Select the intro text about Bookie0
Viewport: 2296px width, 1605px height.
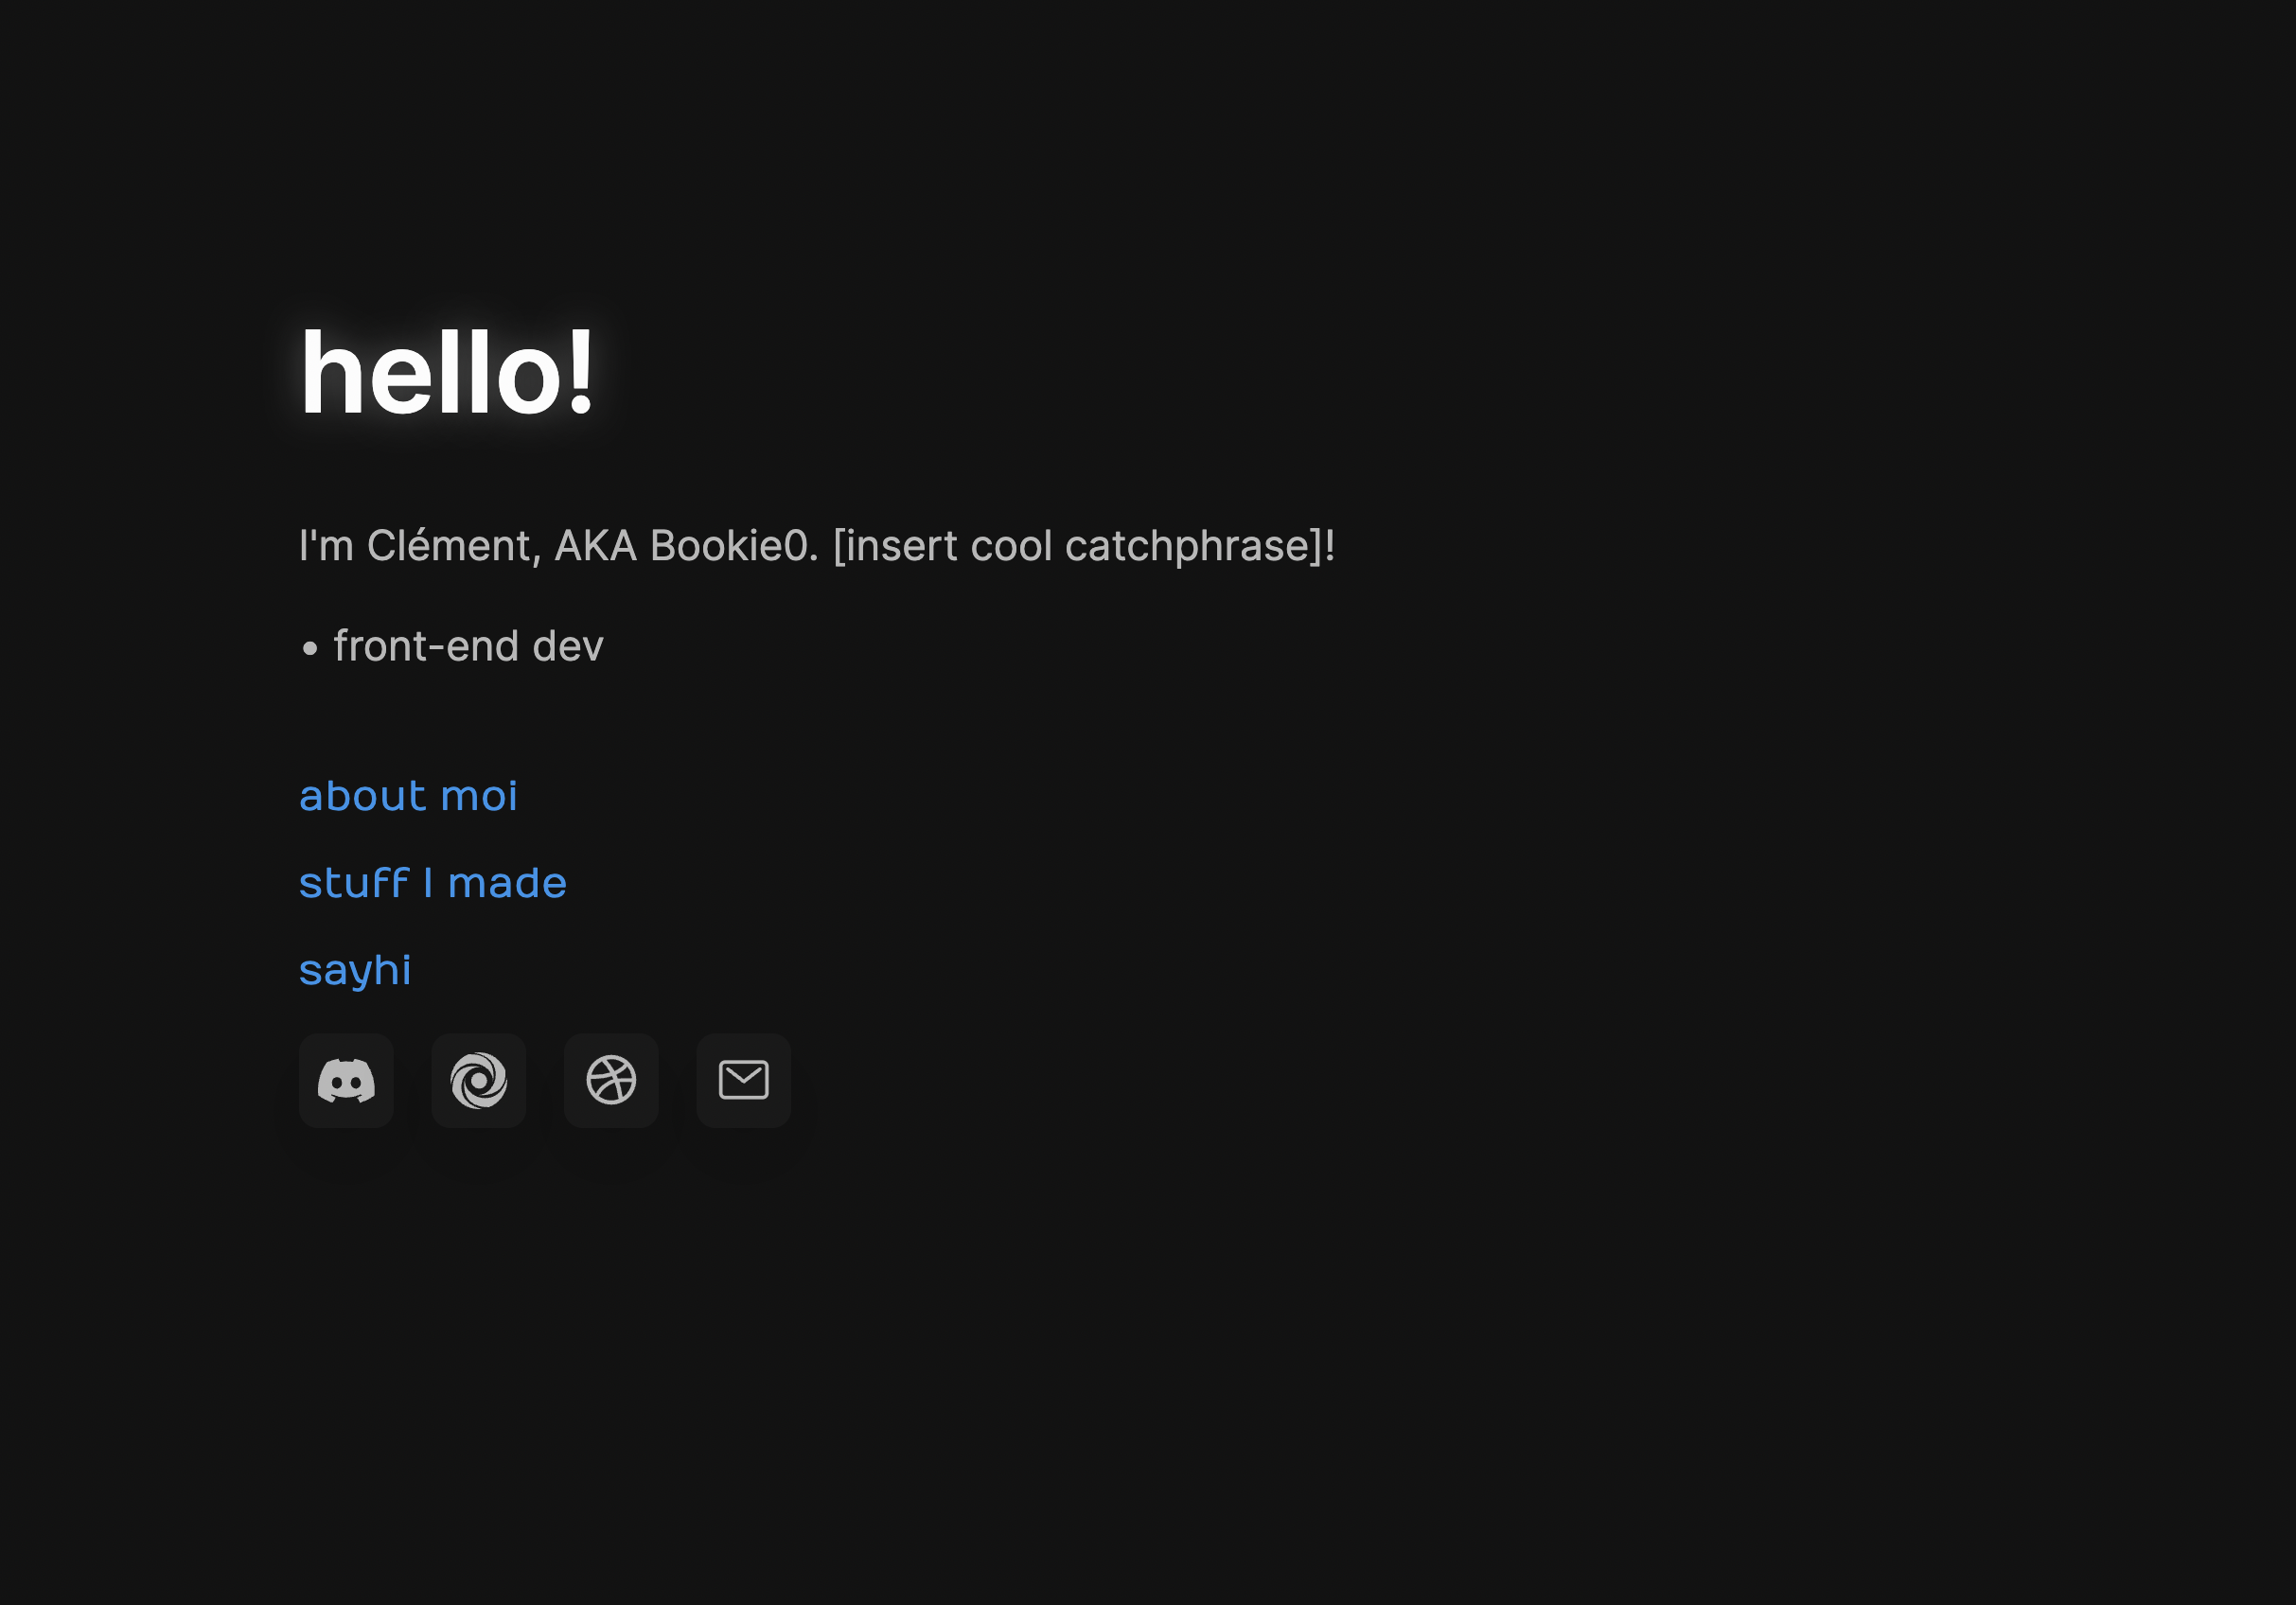coord(816,545)
